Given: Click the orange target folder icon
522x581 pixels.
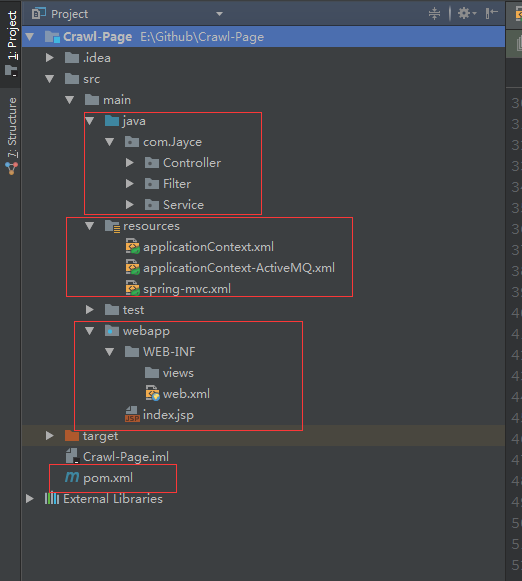Looking at the screenshot, I should point(72,436).
